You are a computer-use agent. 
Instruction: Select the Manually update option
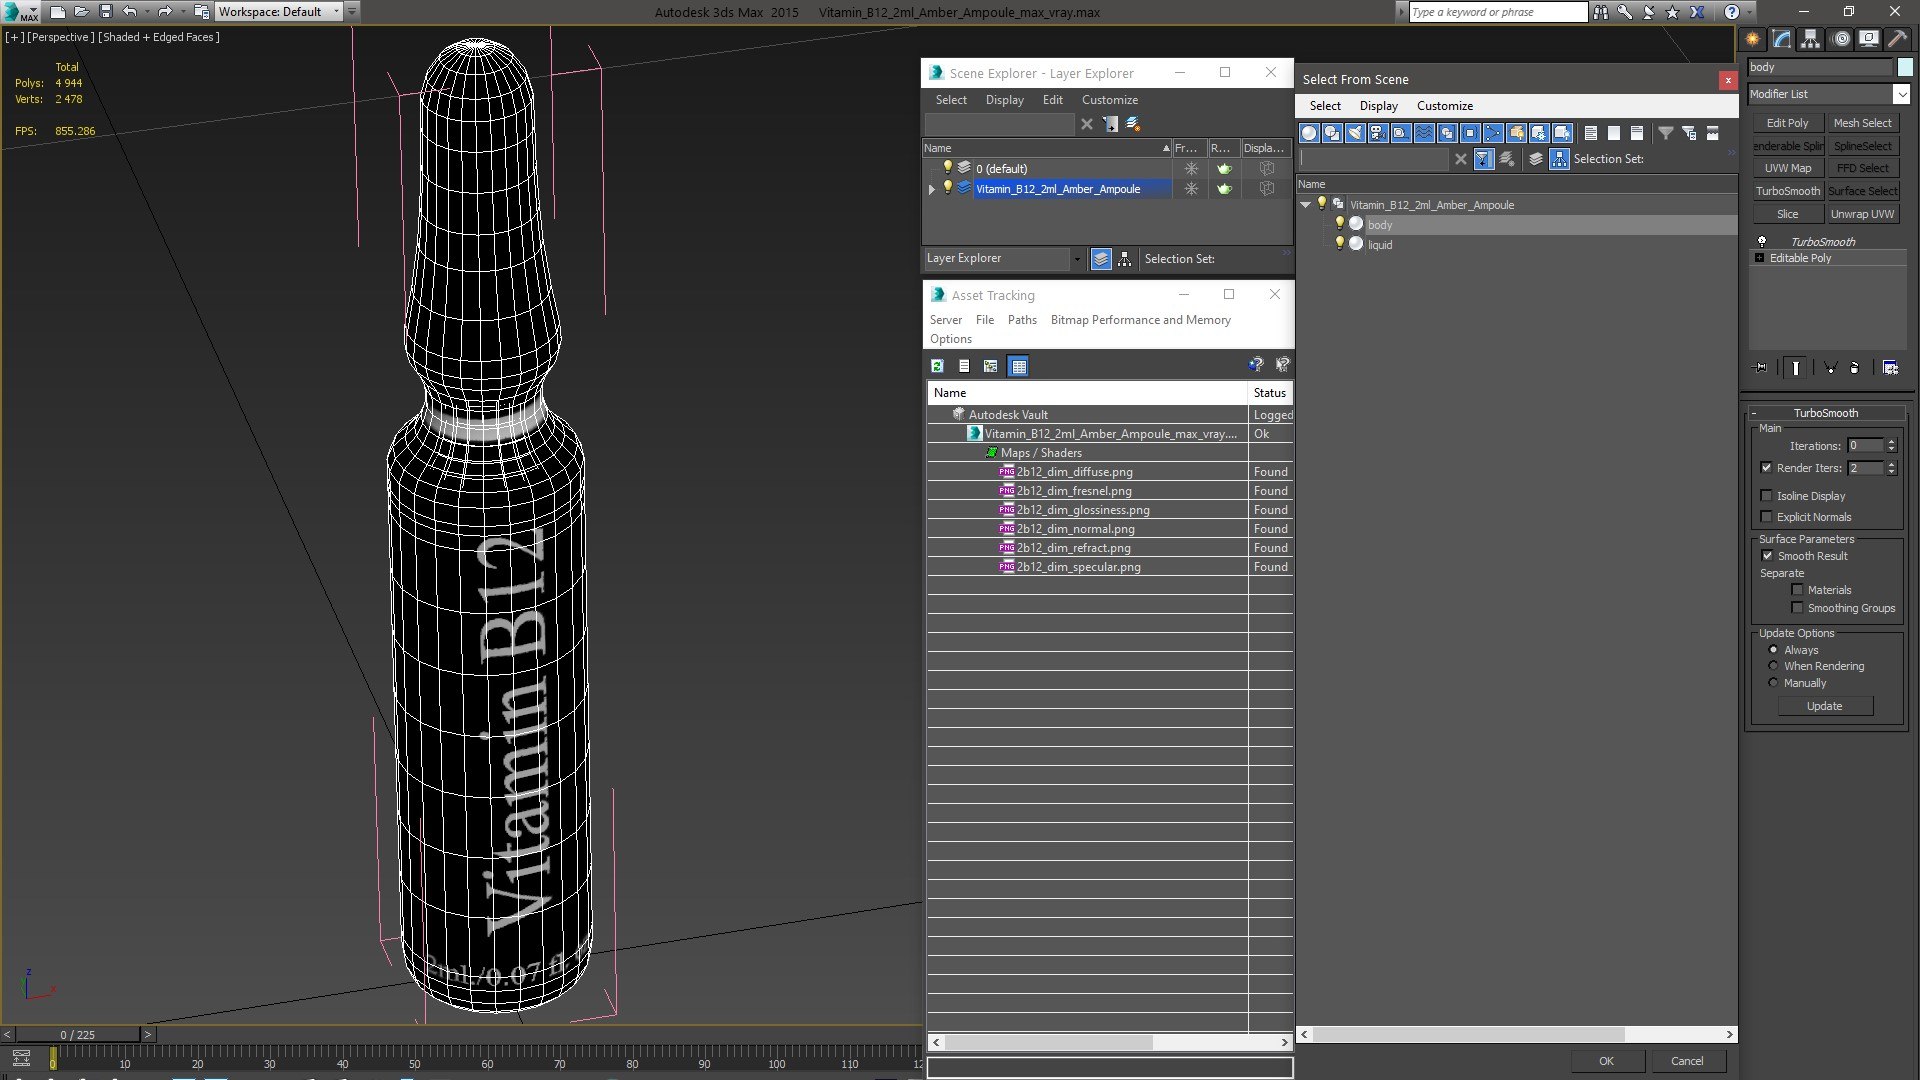click(x=1773, y=683)
